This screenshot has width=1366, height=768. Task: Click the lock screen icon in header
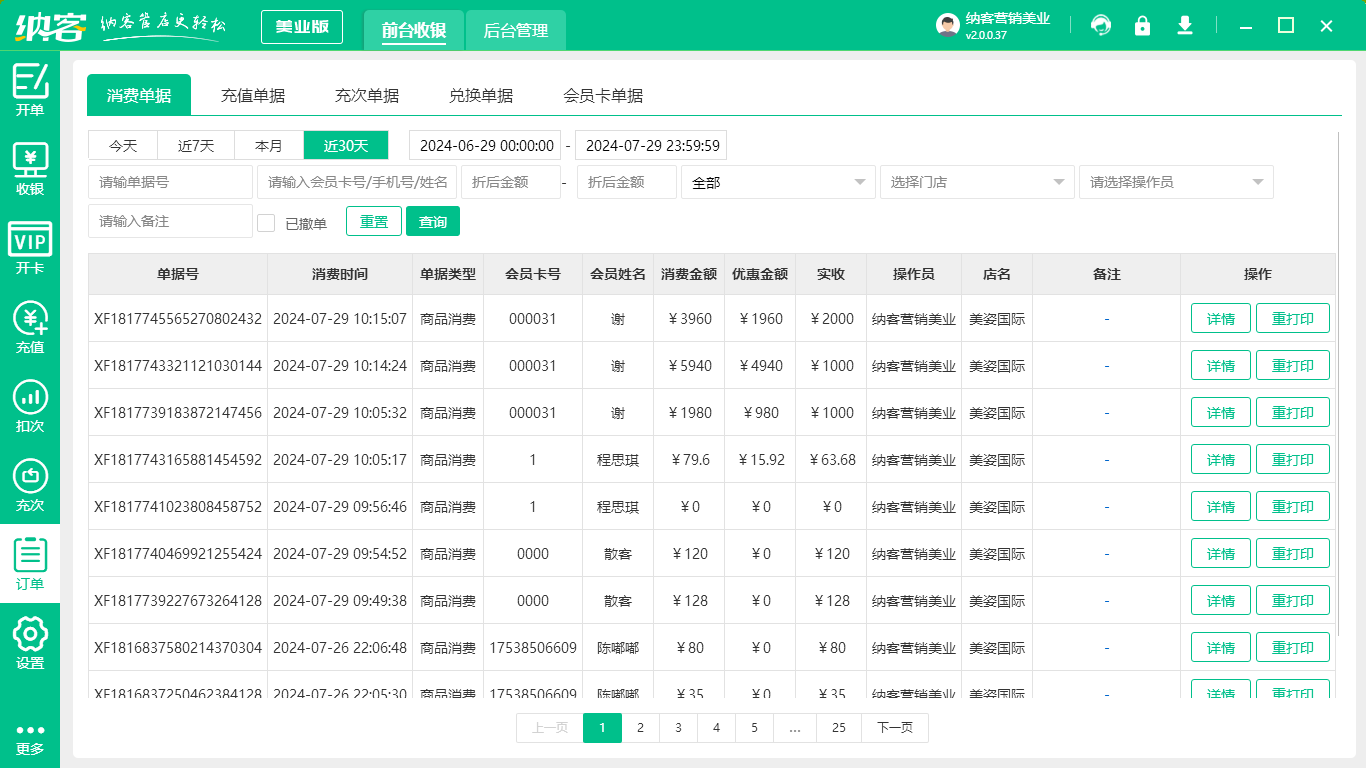pyautogui.click(x=1142, y=26)
